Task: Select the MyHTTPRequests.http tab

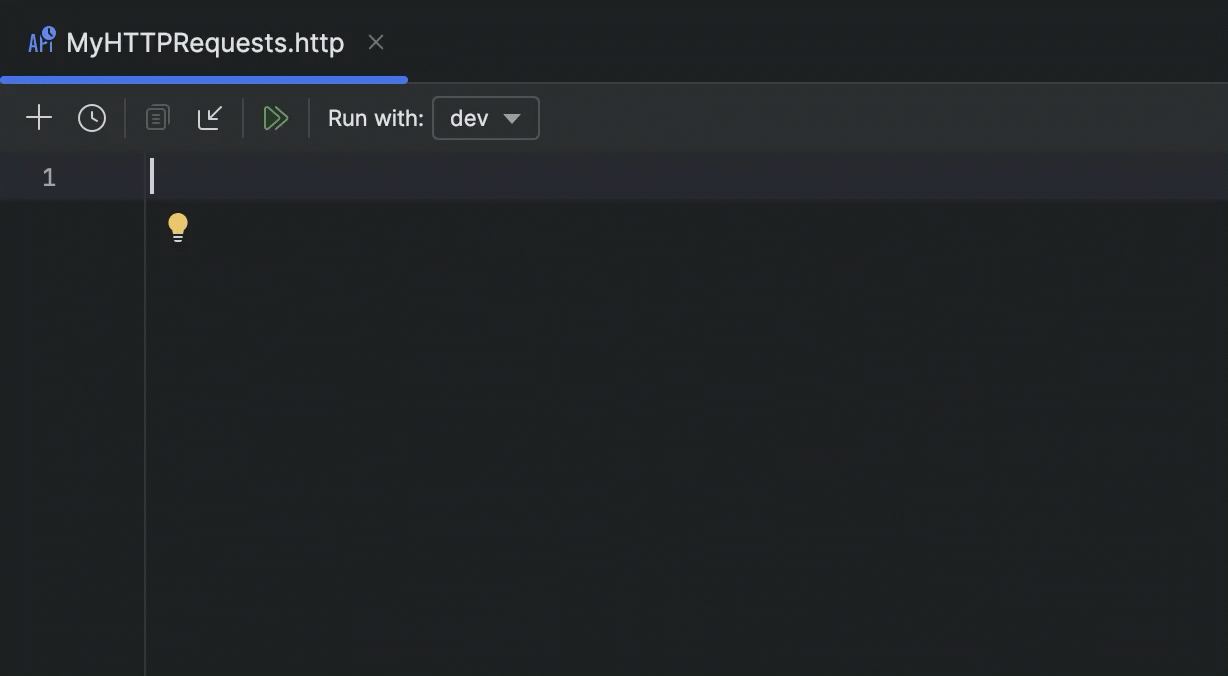Action: pos(204,42)
